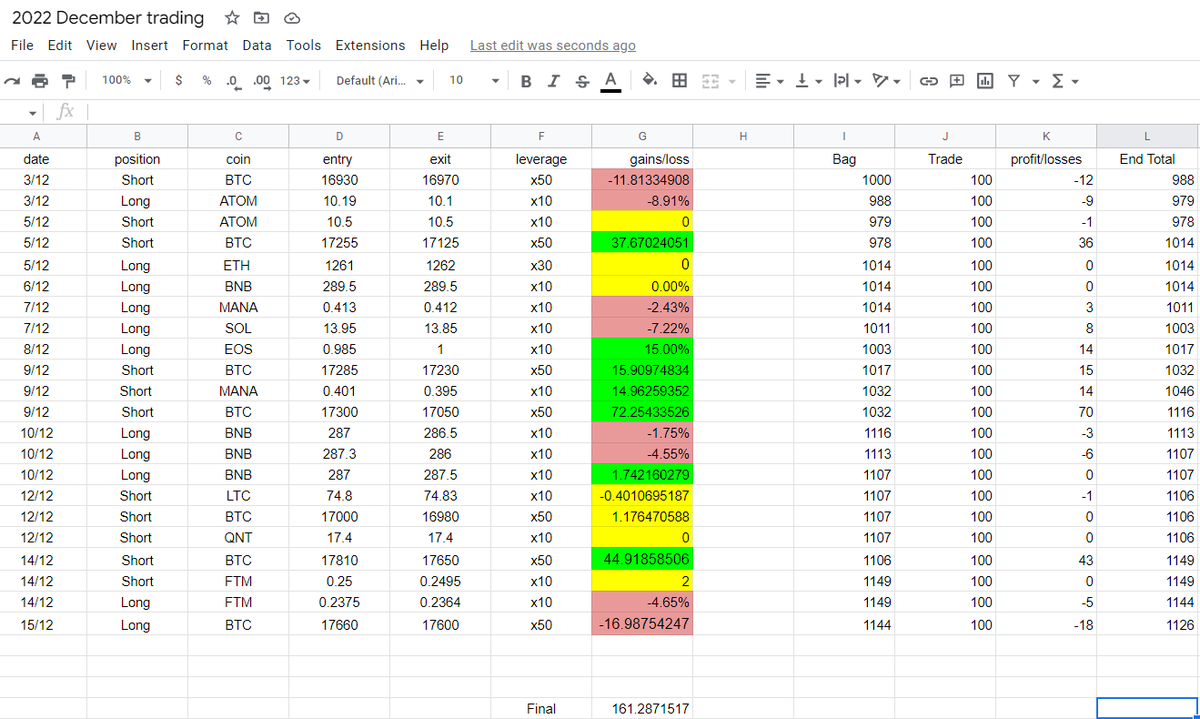Select the coin cell 'LTC'
This screenshot has width=1200, height=719.
click(x=238, y=495)
